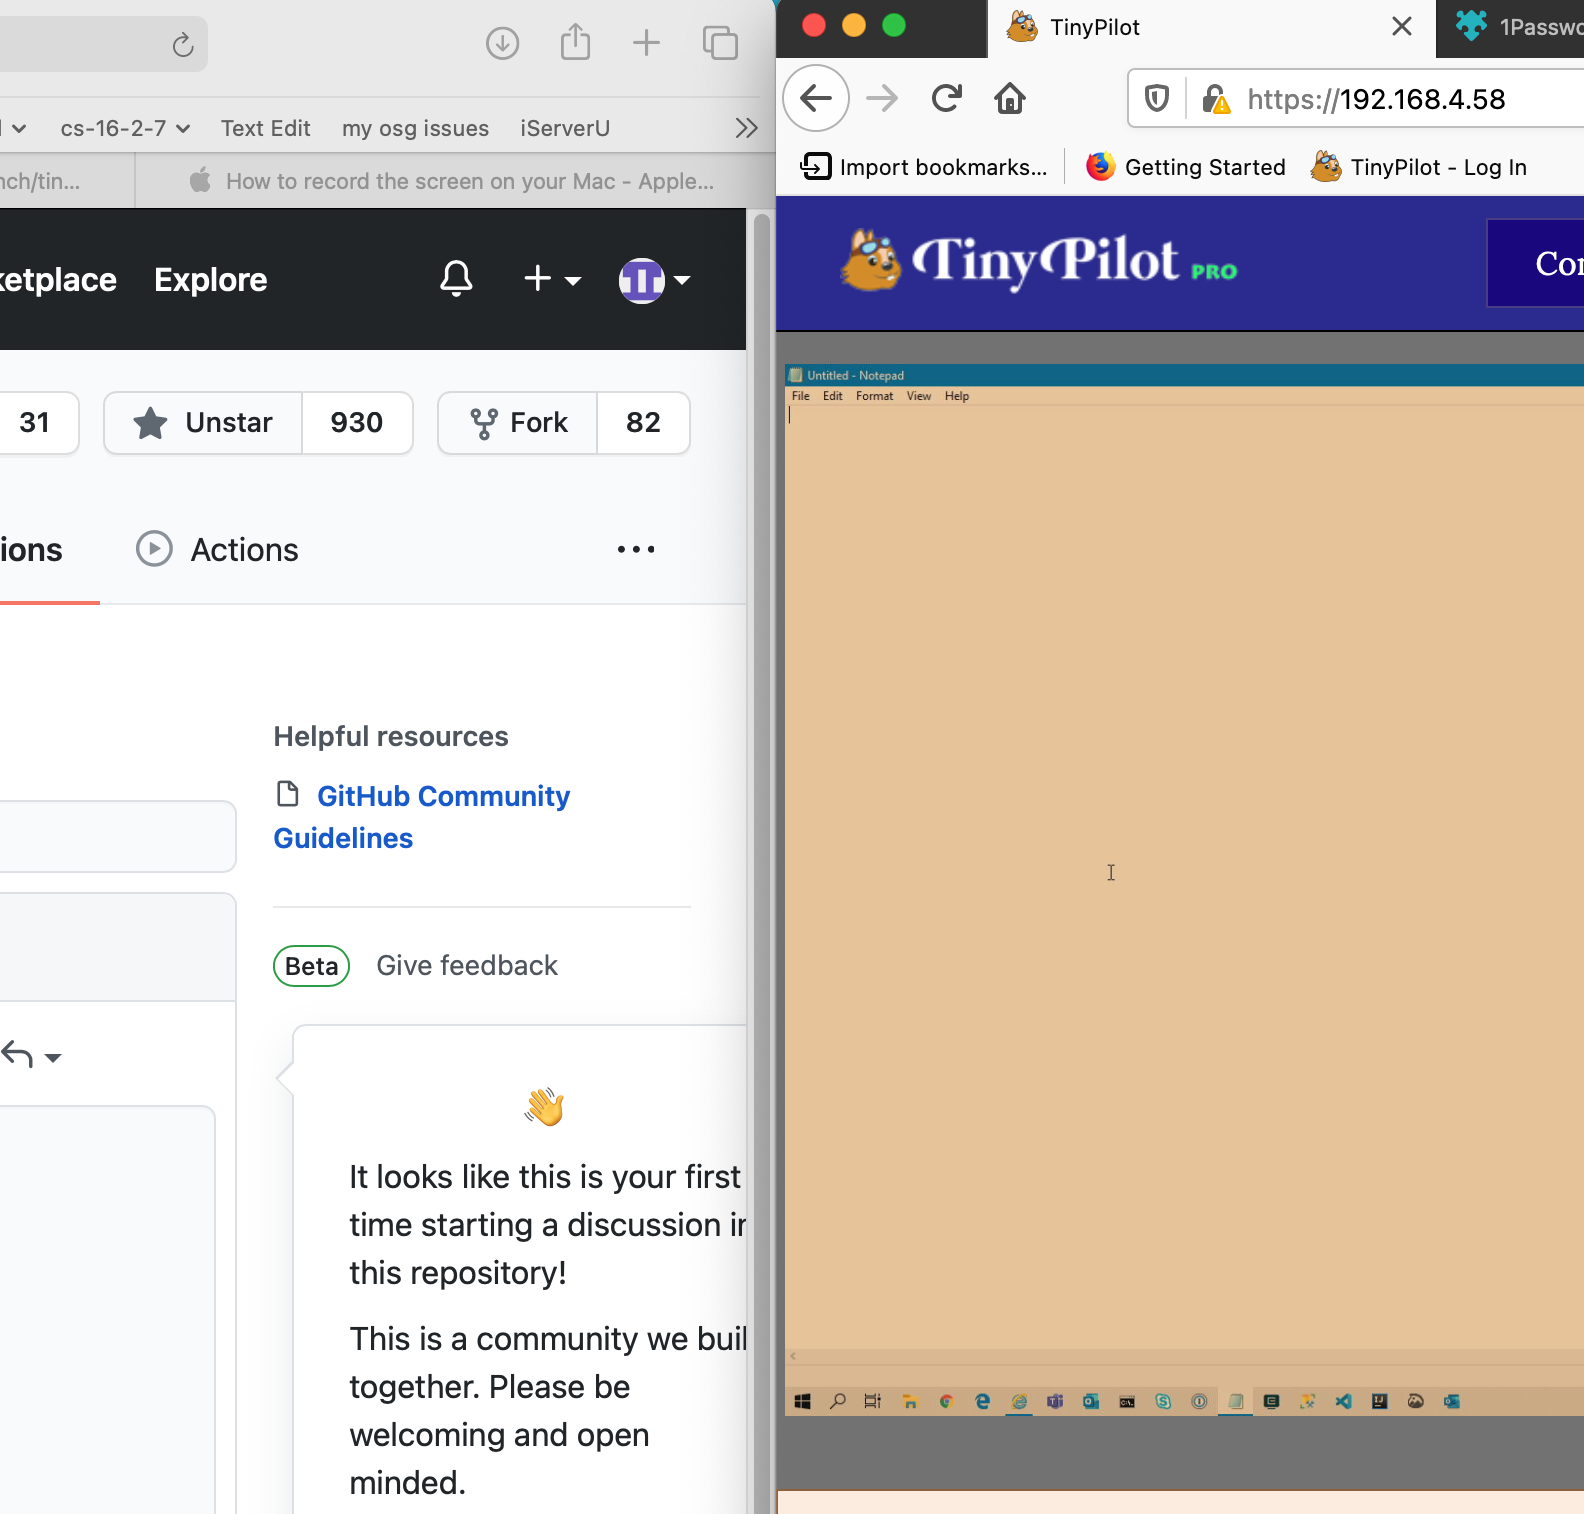Open Firefox tracking protection shield
The height and width of the screenshot is (1514, 1584).
point(1157,99)
